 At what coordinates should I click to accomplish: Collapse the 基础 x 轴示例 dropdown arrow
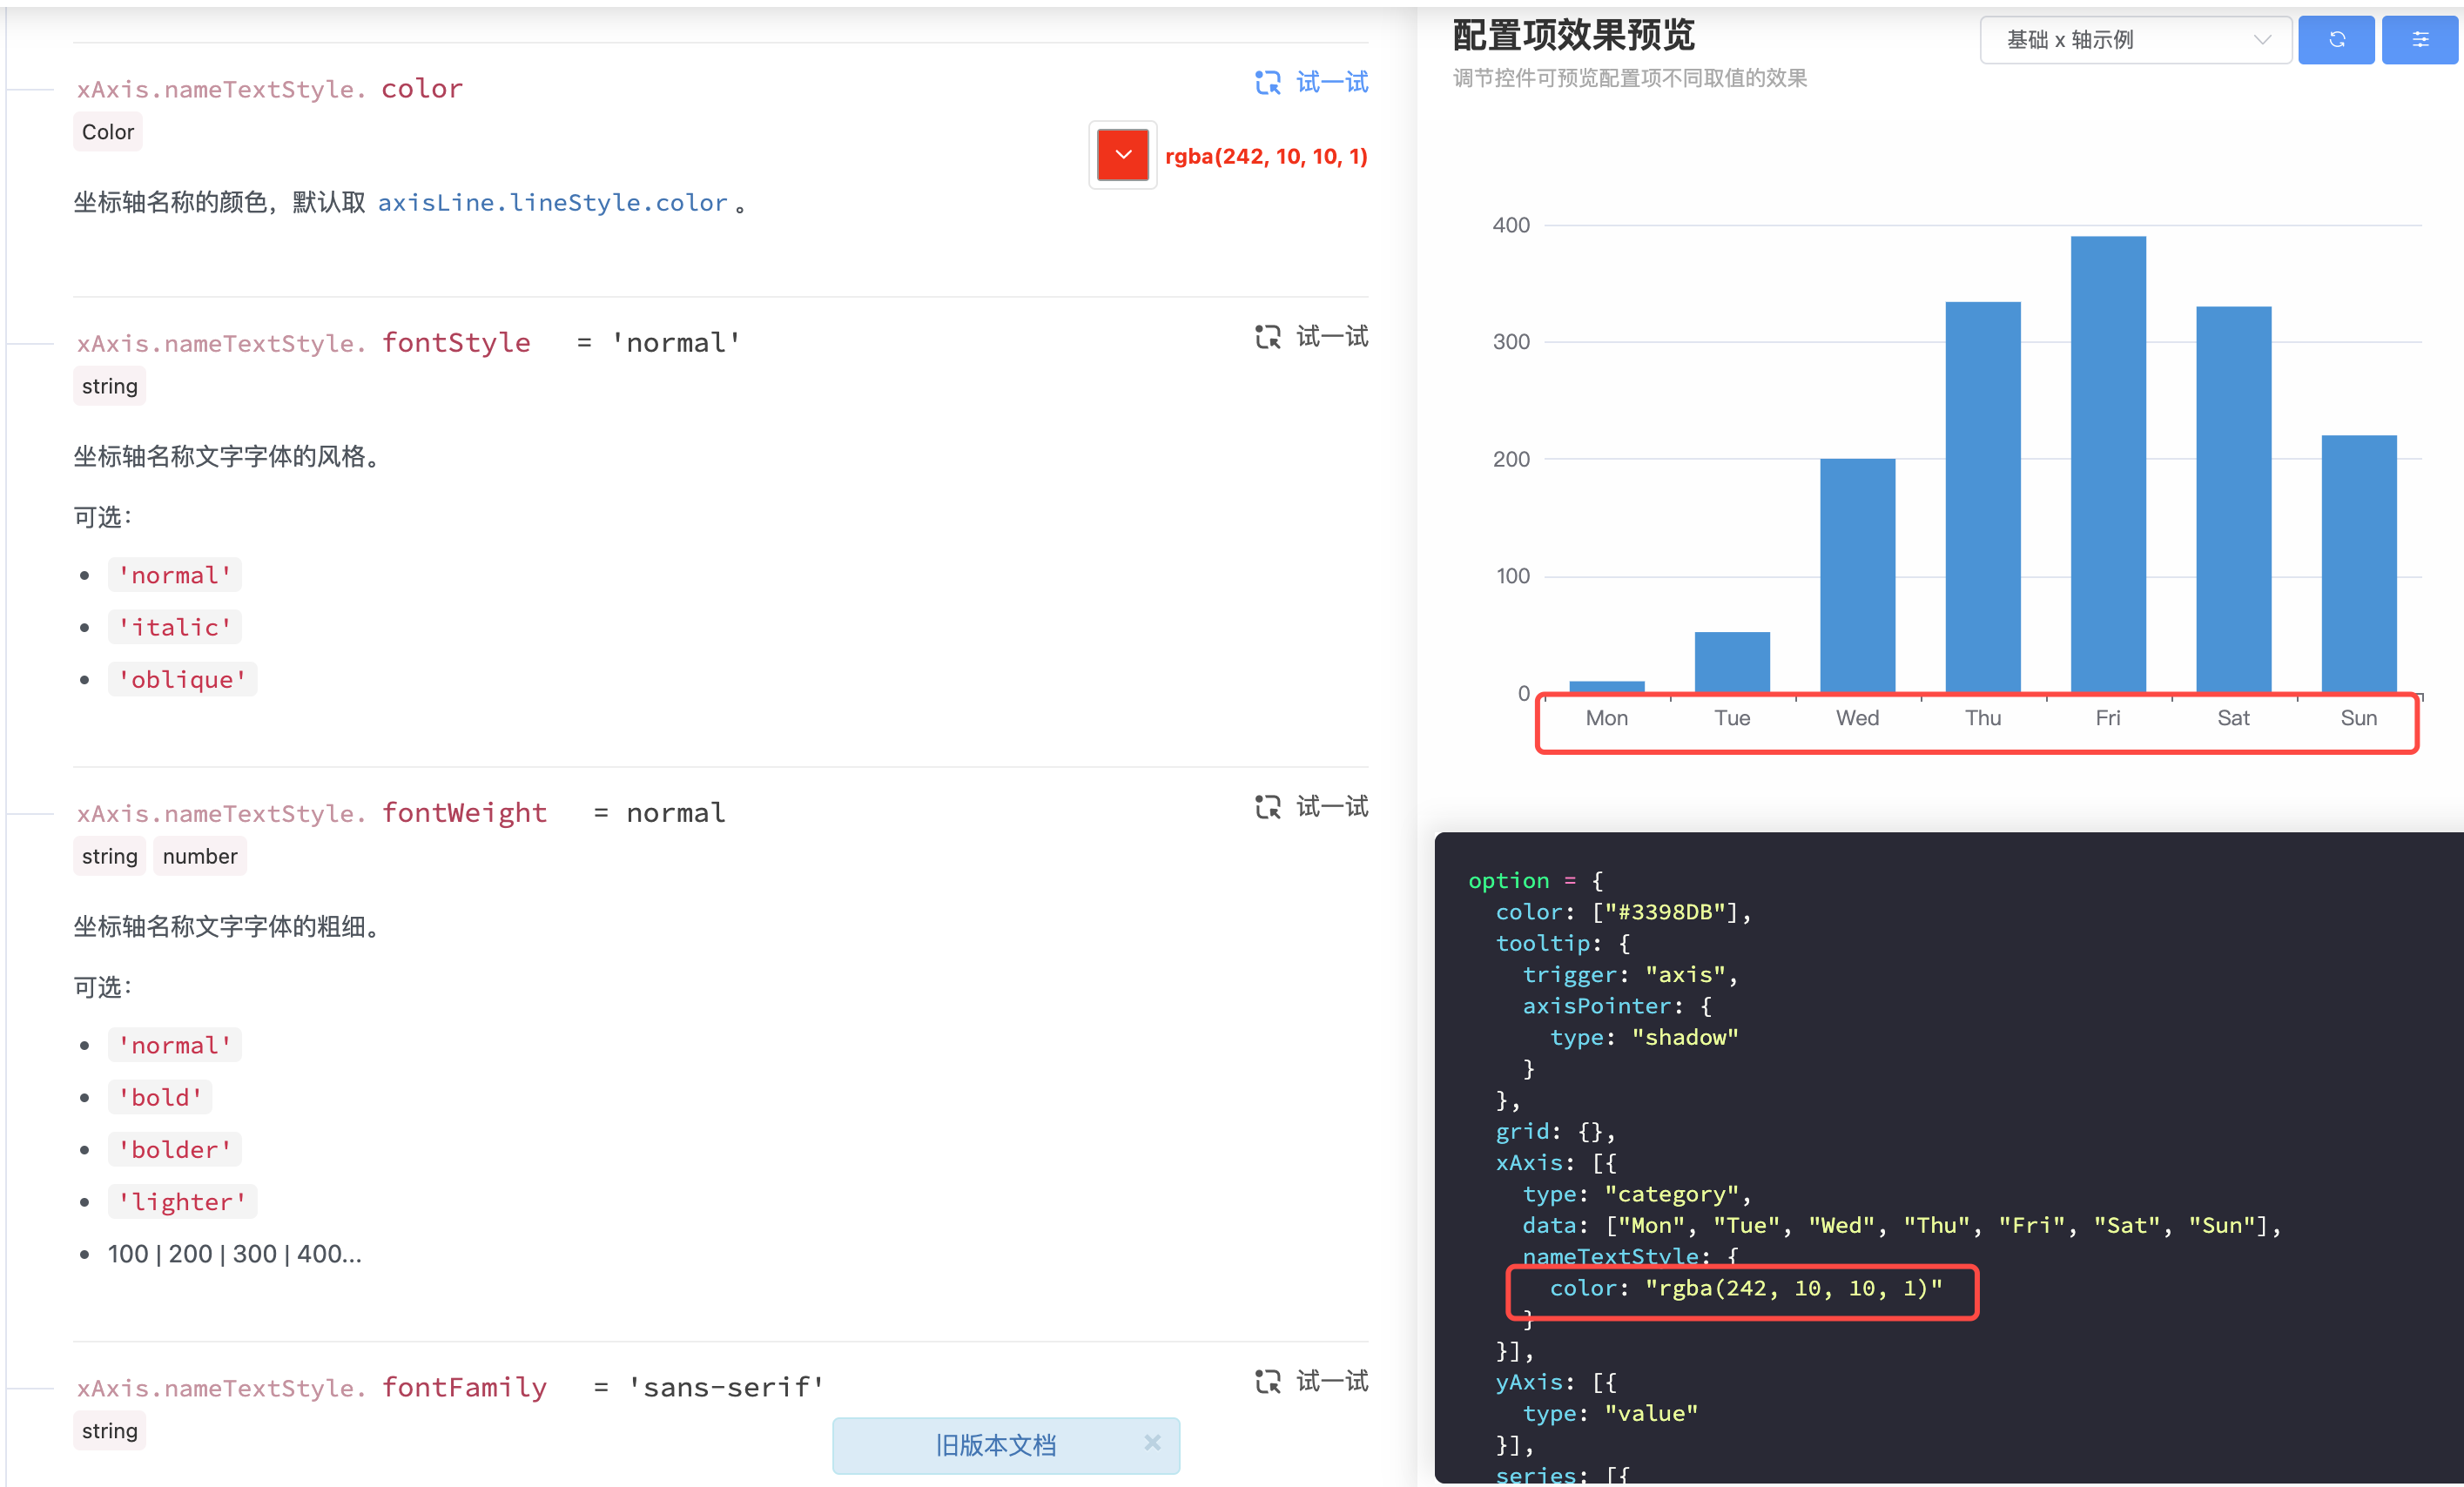(2263, 40)
